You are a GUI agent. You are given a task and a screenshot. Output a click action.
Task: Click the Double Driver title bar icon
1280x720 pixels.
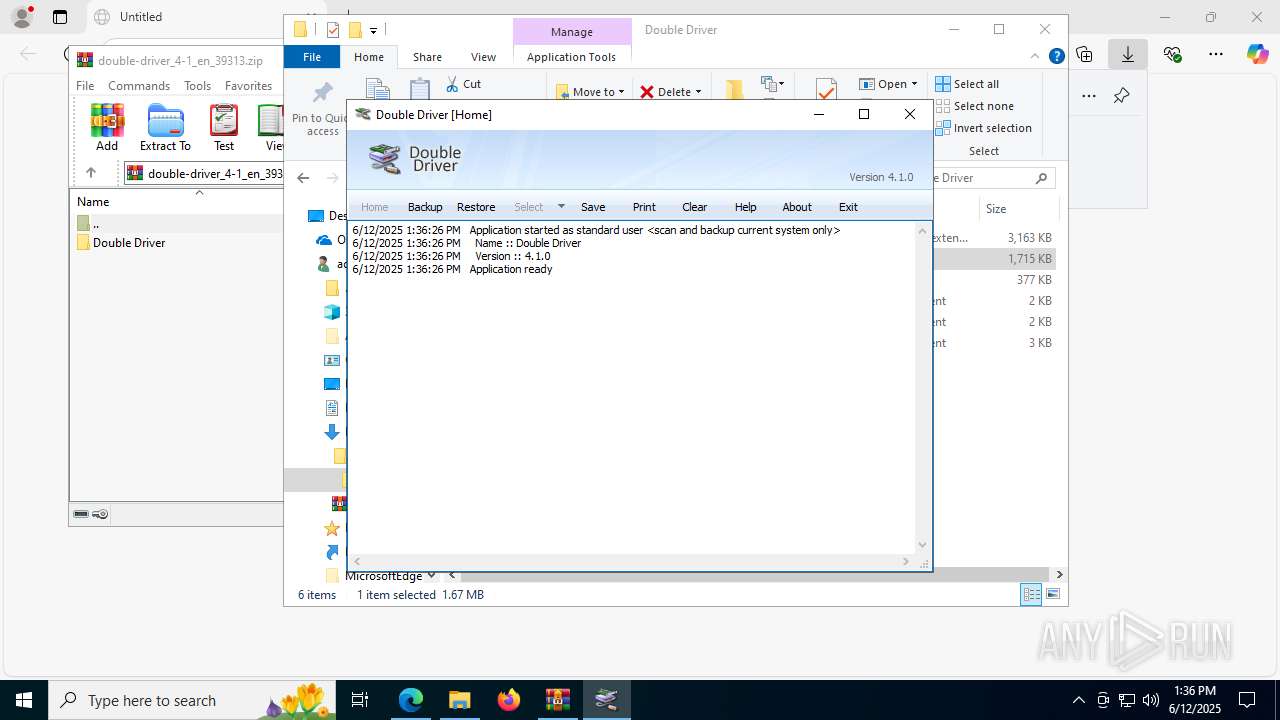tap(363, 114)
